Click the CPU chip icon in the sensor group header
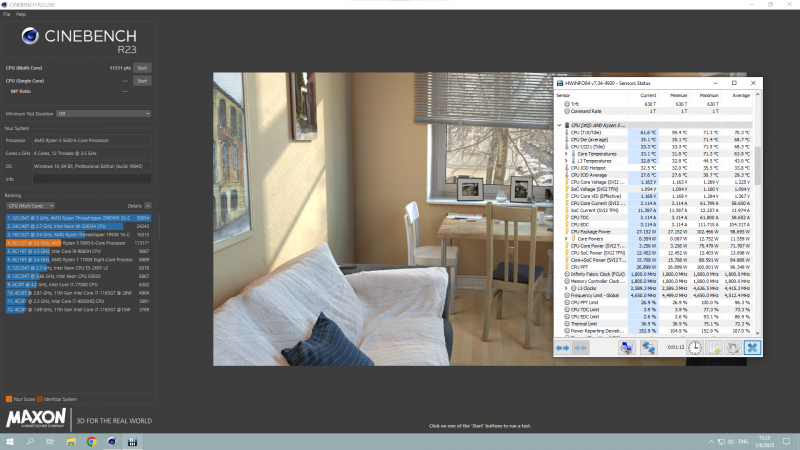Viewport: 800px width, 450px height. 567,126
